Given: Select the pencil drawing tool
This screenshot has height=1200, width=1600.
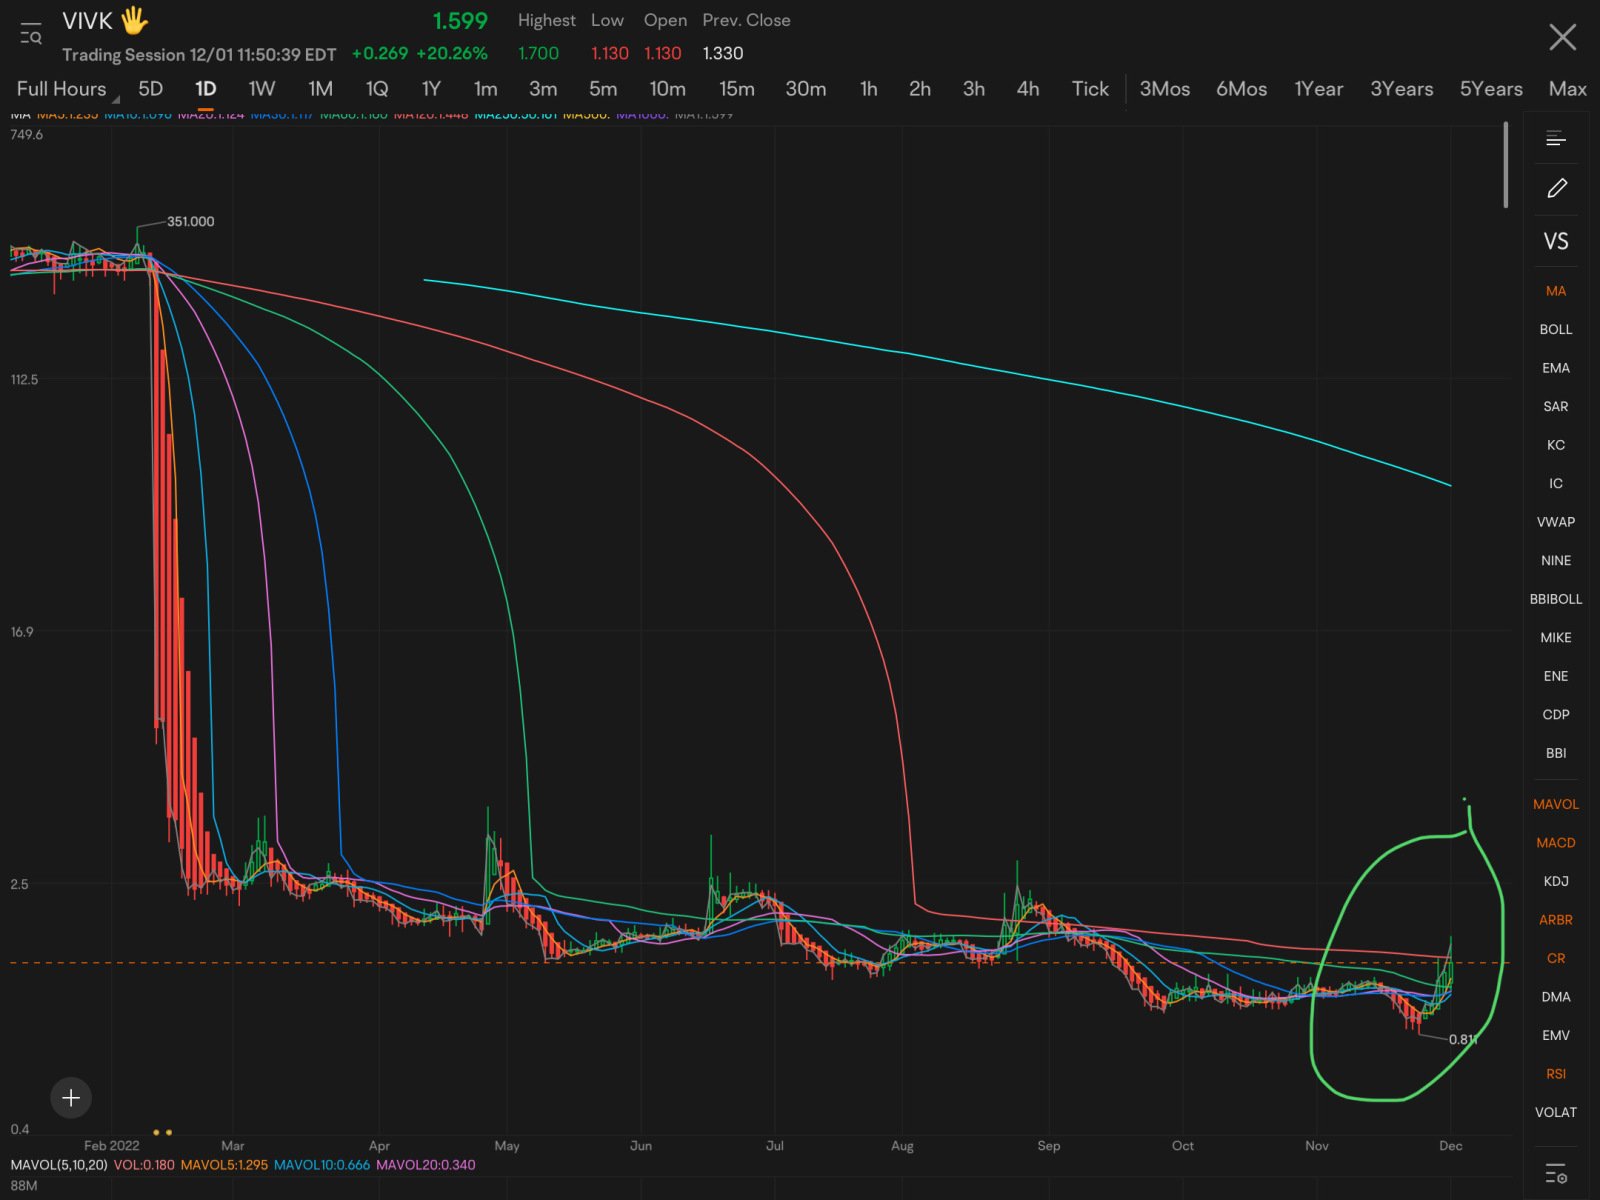Looking at the screenshot, I should [x=1556, y=188].
